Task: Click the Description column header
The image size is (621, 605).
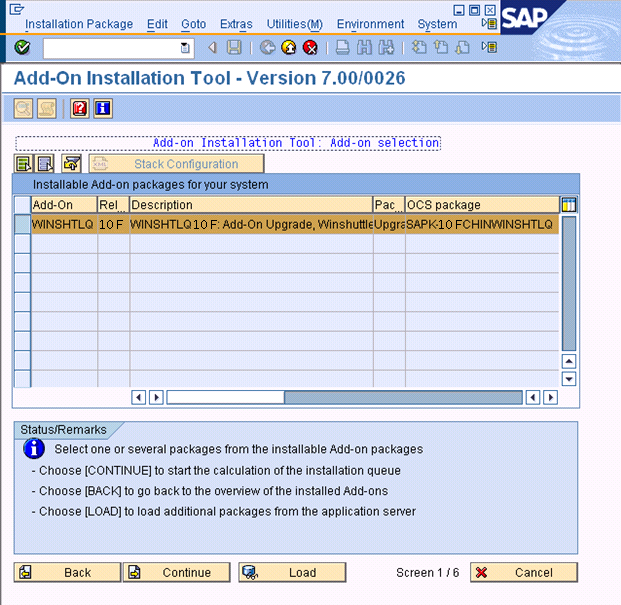Action: click(x=251, y=205)
